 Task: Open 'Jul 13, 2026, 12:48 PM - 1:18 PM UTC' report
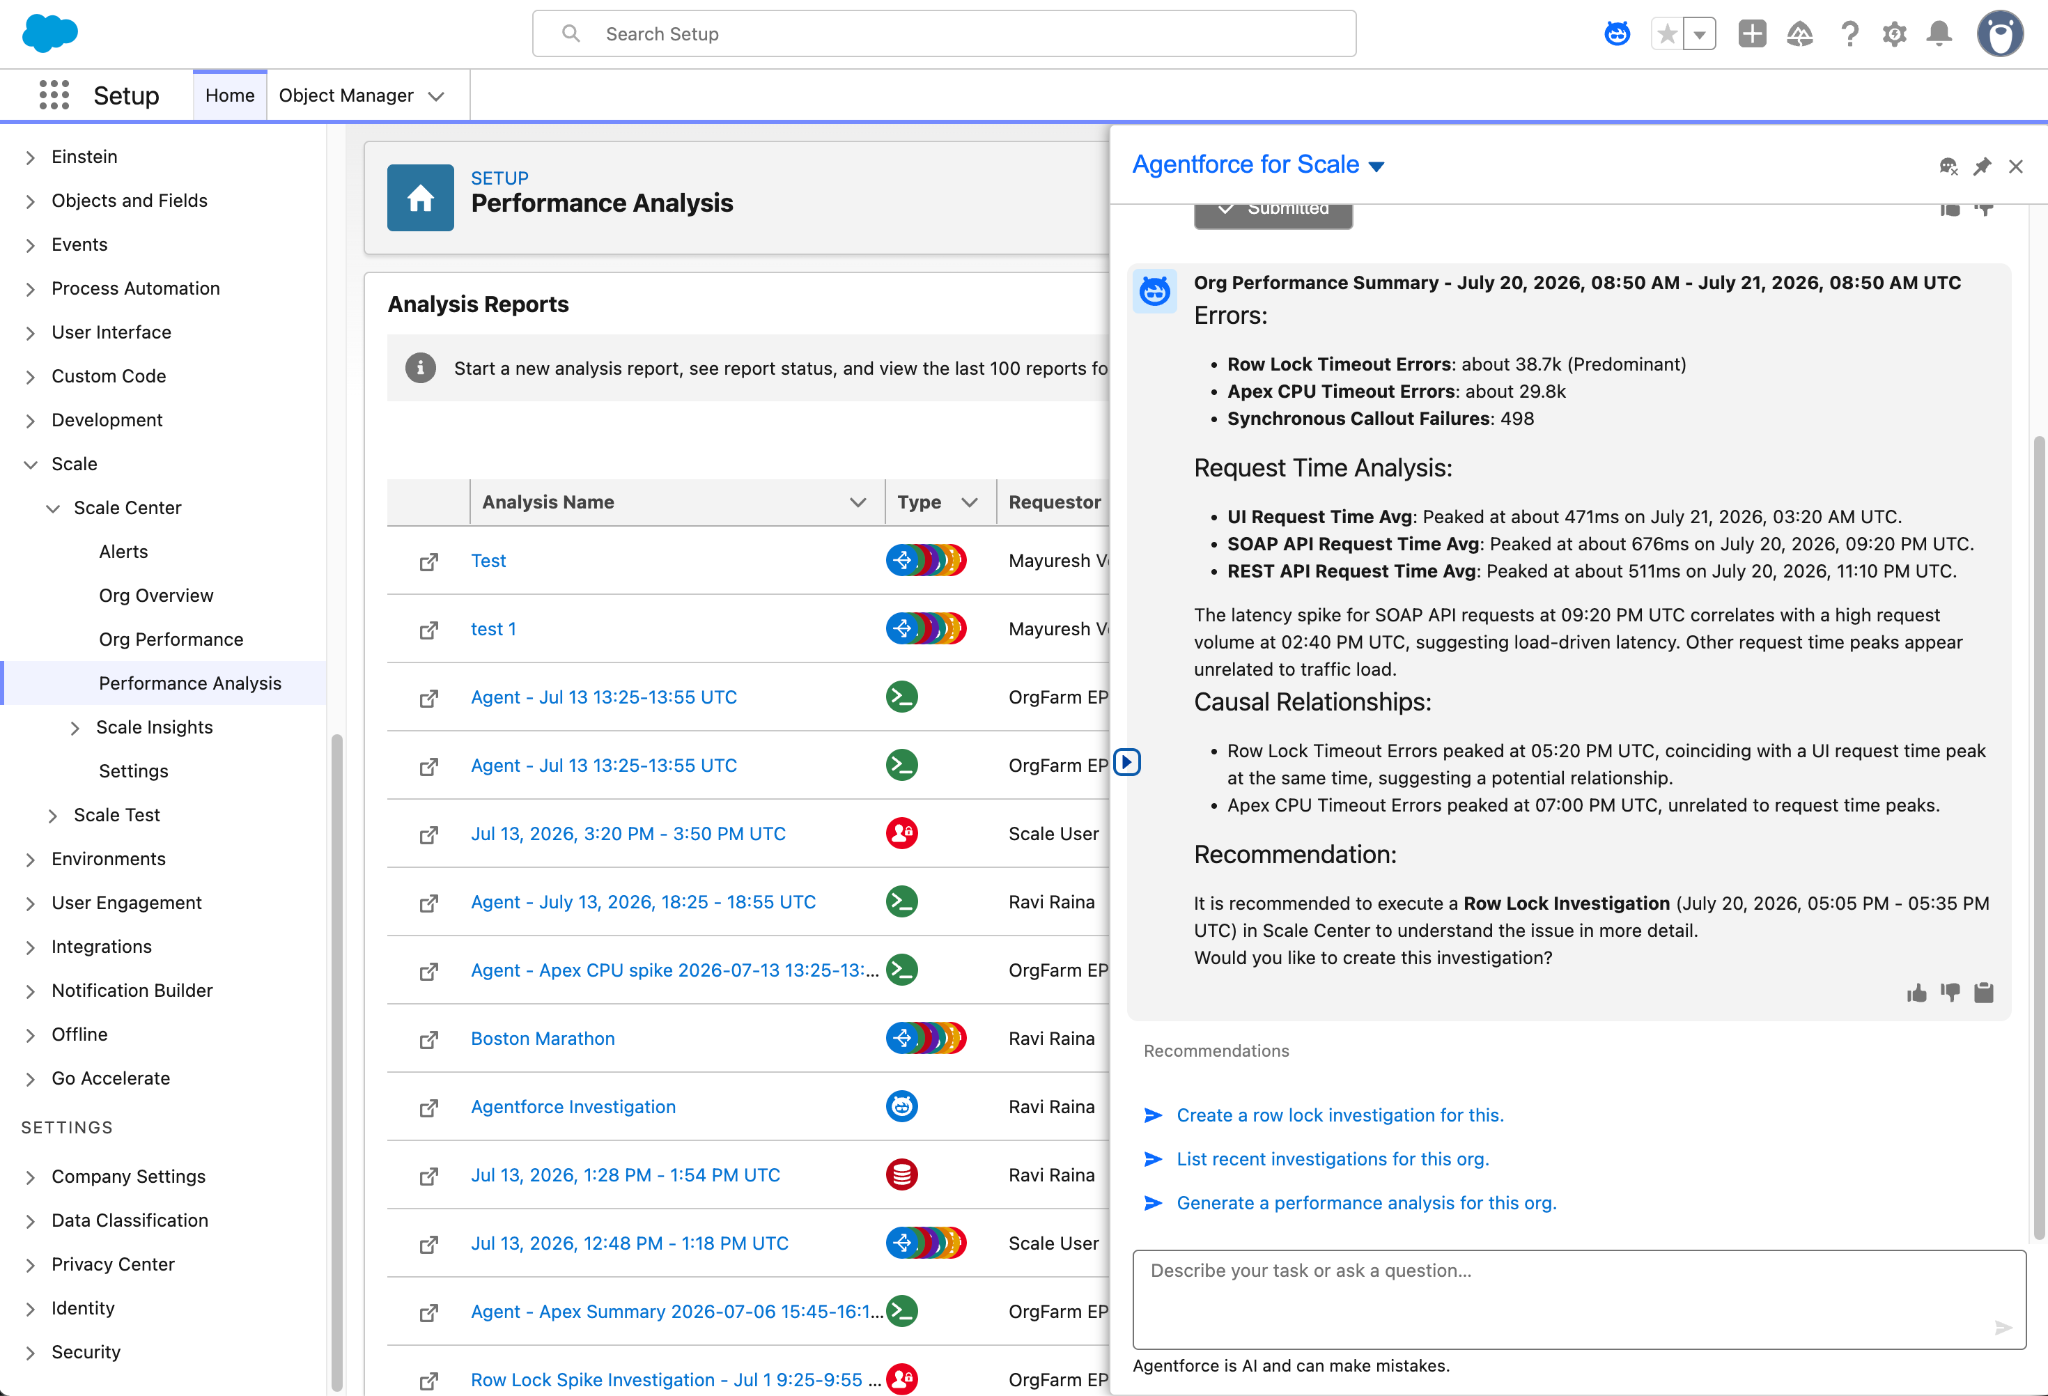coord(630,1244)
